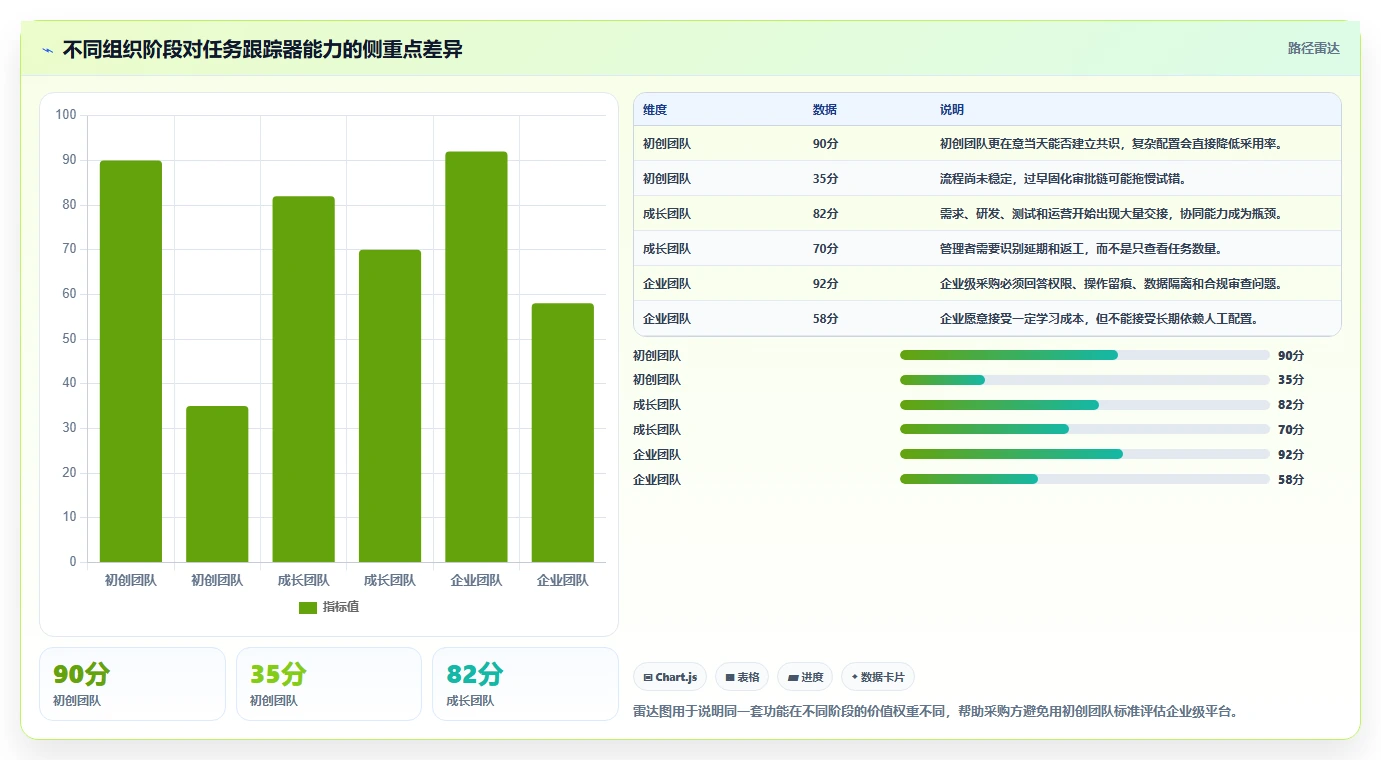This screenshot has height=760, width=1381.
Task: Click the progress bar labeled 82分
Action: point(1085,405)
